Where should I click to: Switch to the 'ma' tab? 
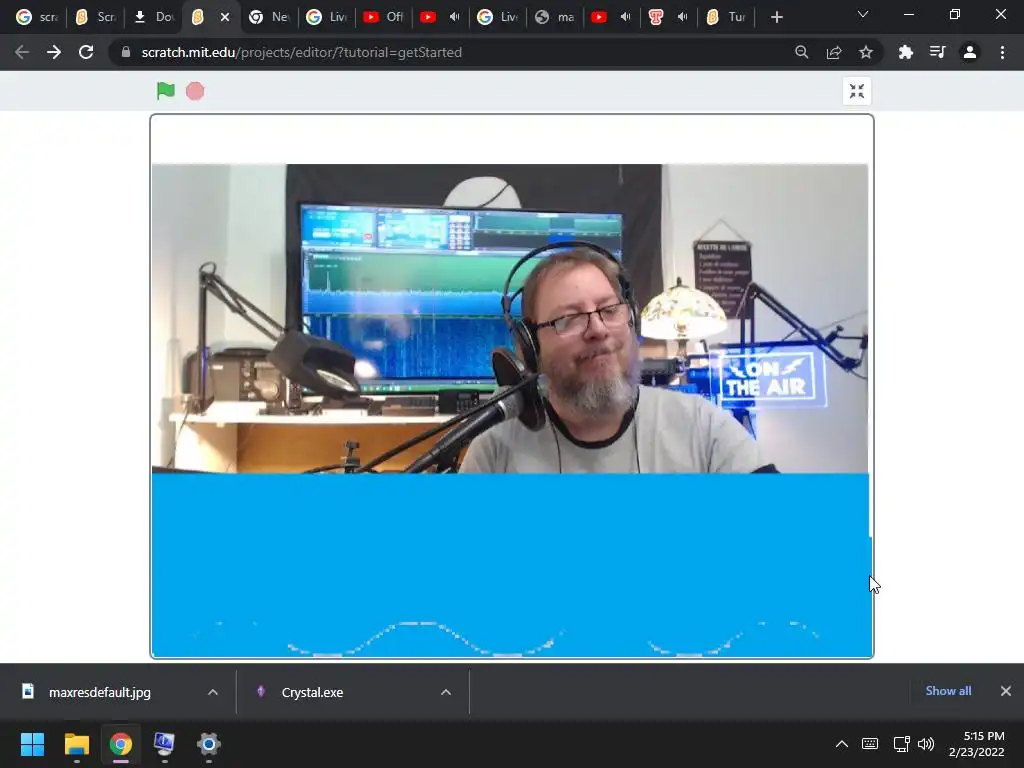(554, 17)
